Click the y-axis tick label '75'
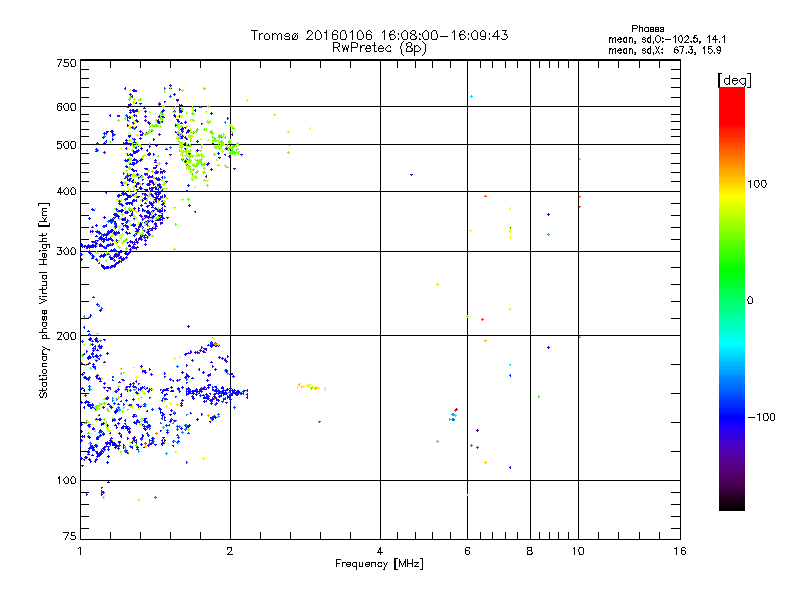 pos(70,536)
